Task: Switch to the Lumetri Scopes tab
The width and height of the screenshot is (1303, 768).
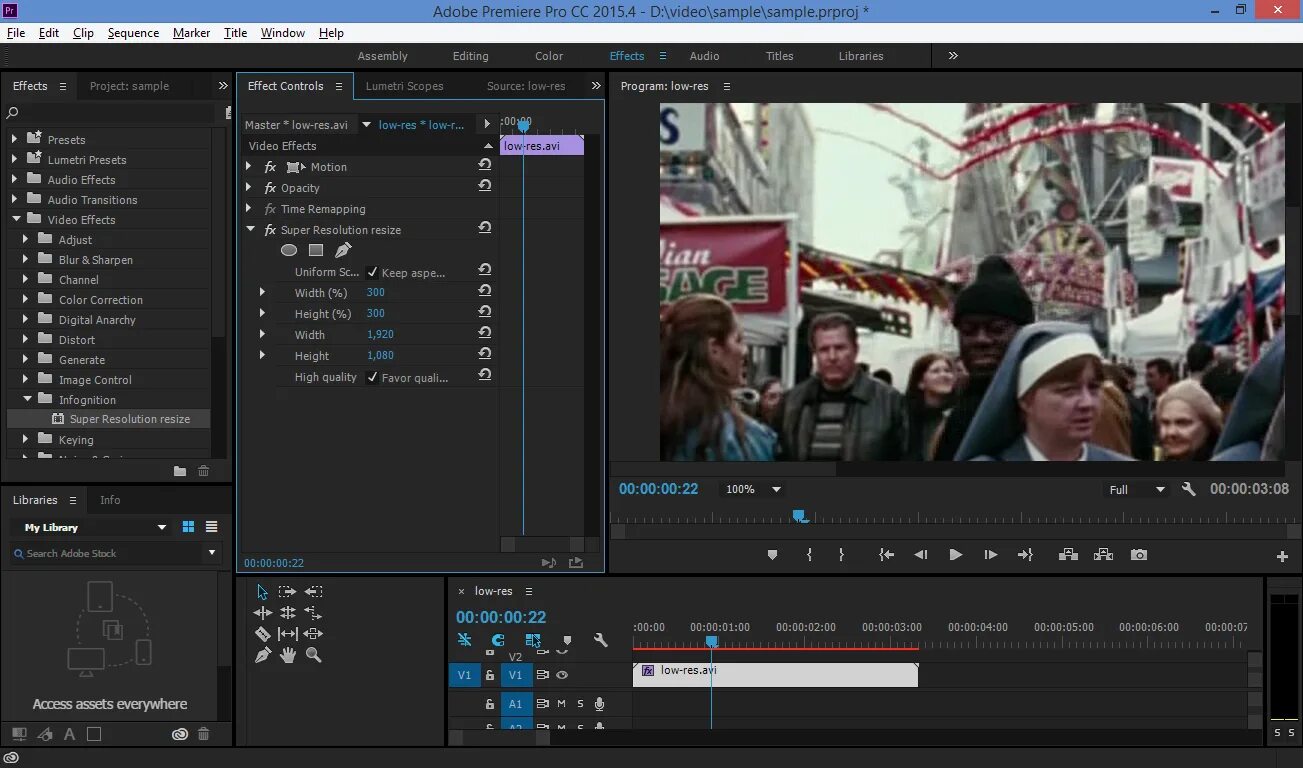Action: click(x=404, y=86)
